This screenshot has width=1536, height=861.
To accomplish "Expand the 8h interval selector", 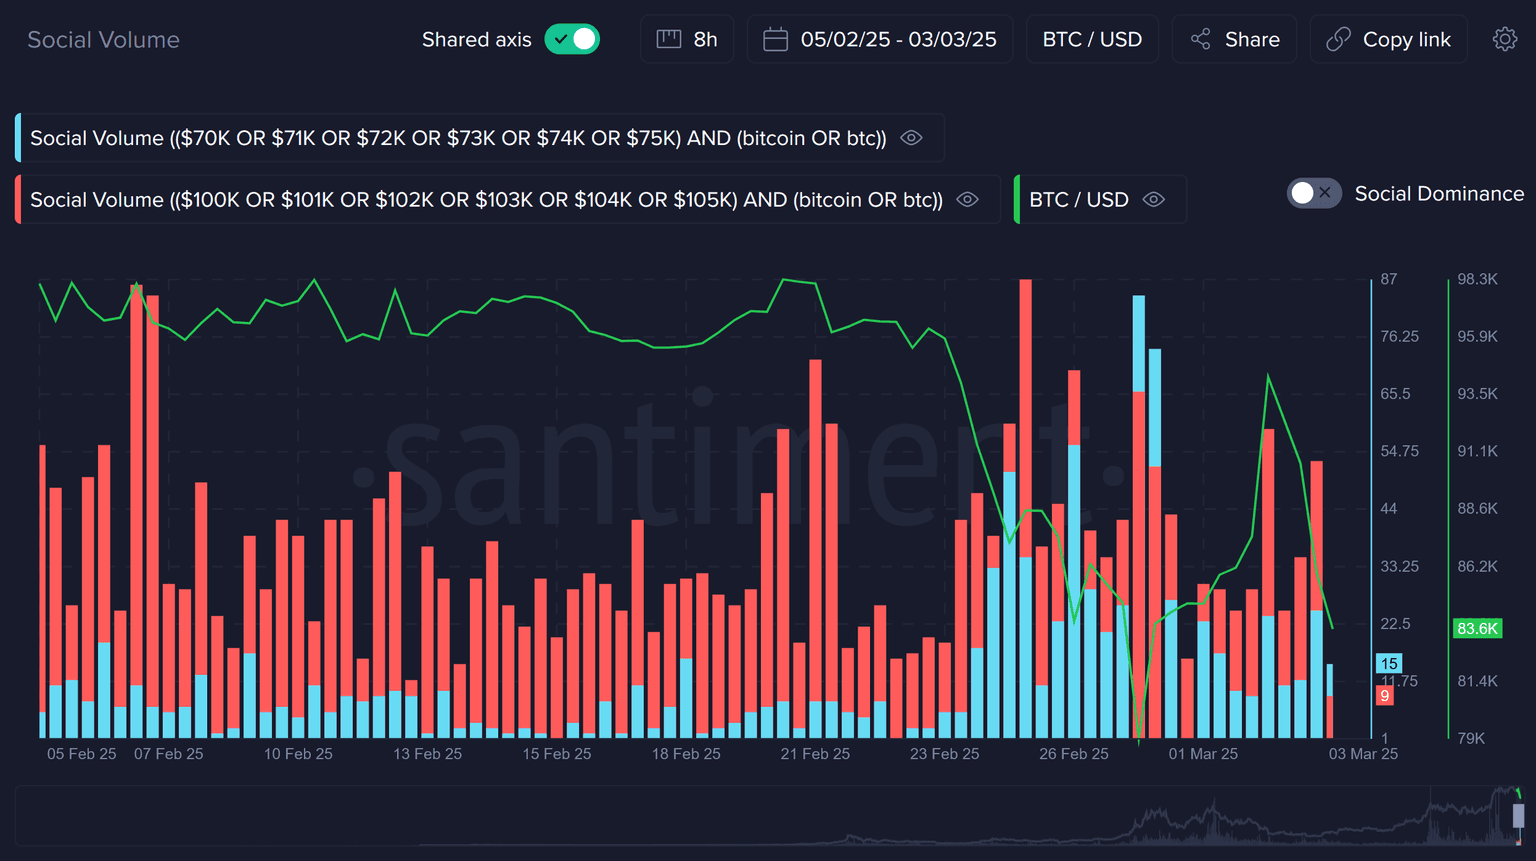I will point(704,39).
